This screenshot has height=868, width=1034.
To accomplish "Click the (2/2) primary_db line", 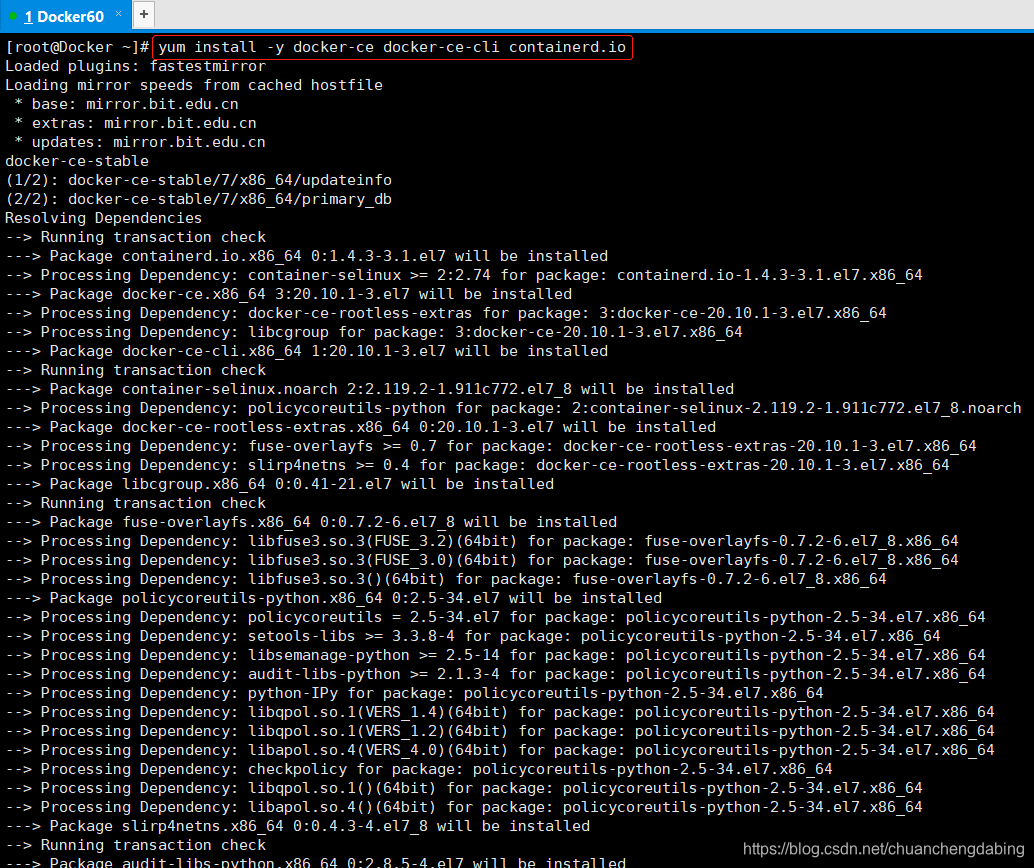I will [198, 199].
